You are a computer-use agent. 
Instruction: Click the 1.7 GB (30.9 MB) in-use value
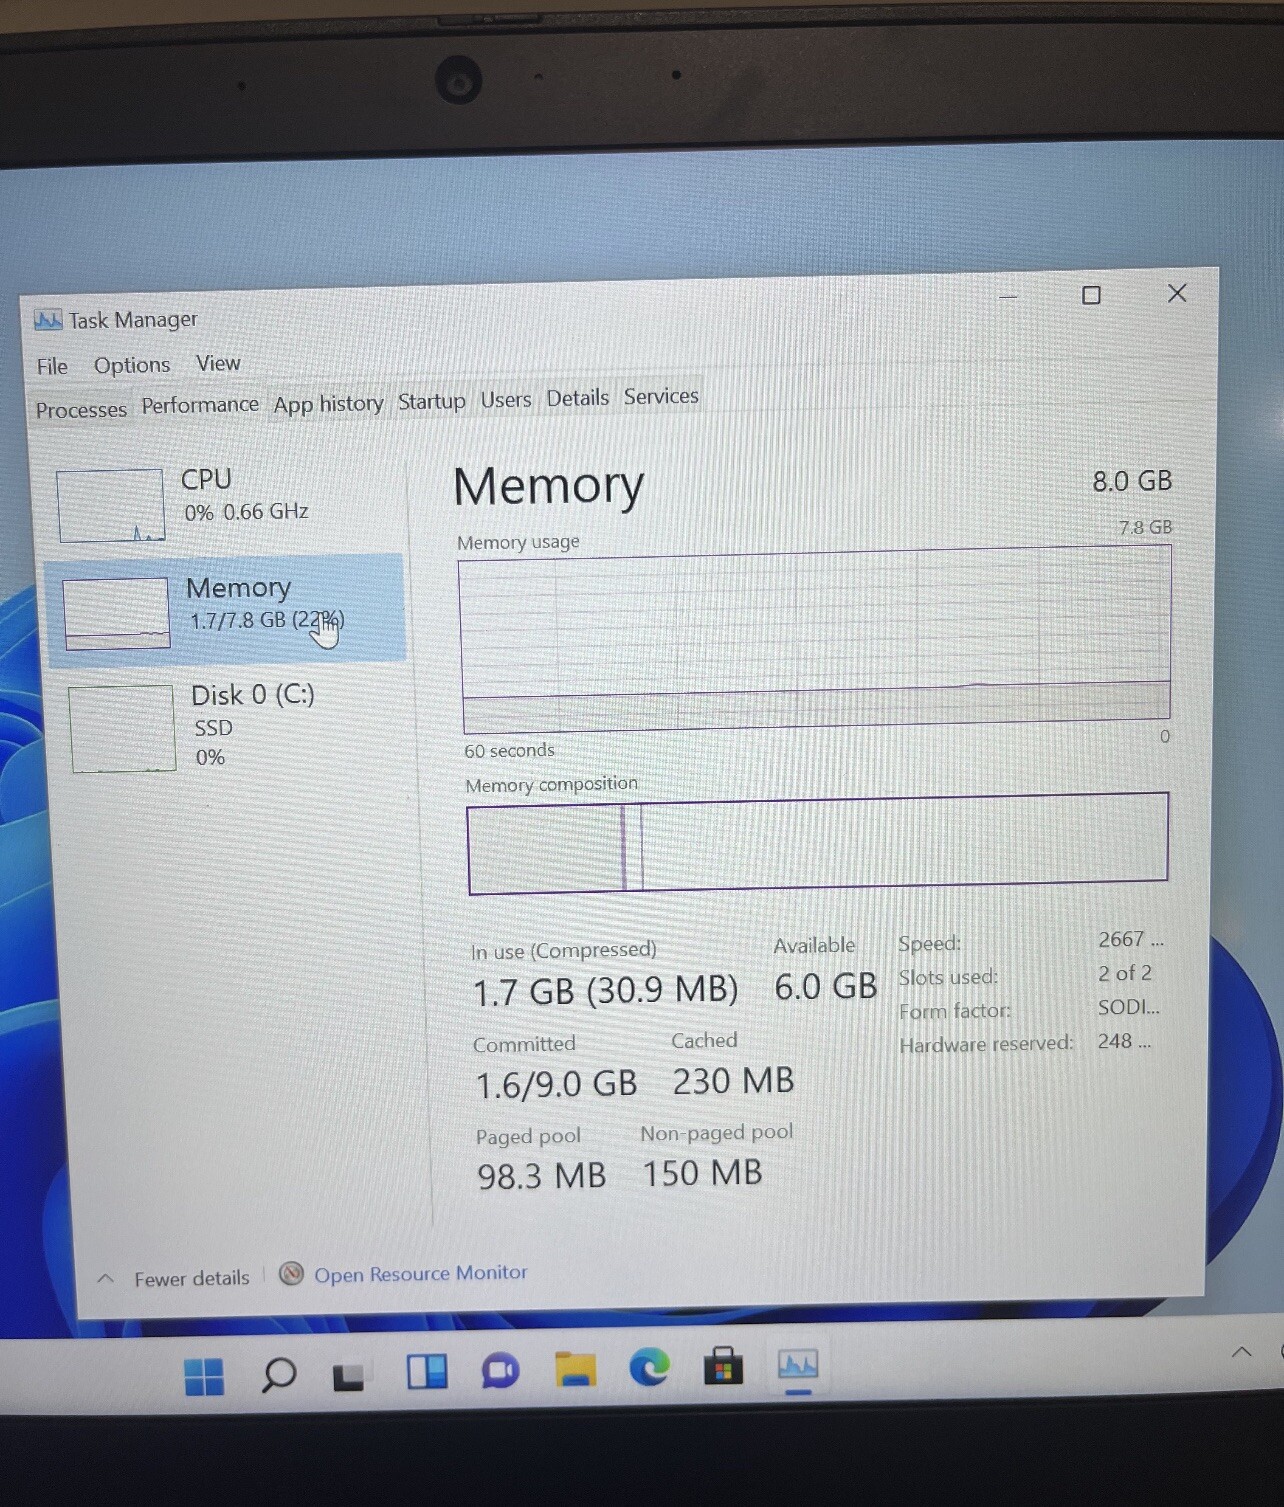(605, 991)
